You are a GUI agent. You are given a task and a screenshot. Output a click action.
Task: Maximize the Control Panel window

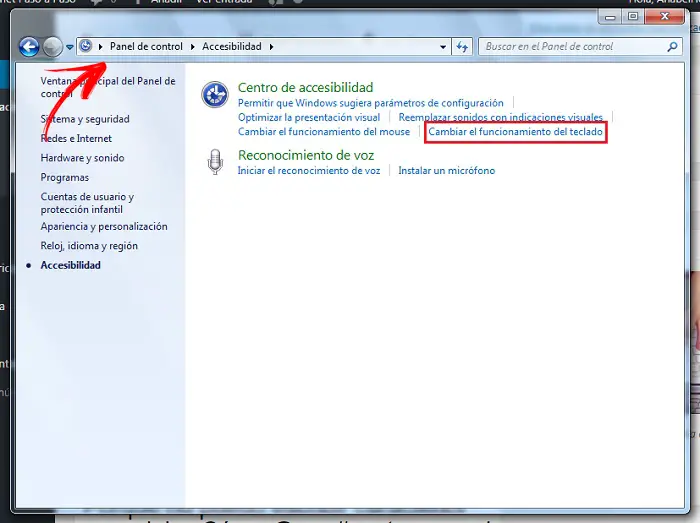(633, 17)
